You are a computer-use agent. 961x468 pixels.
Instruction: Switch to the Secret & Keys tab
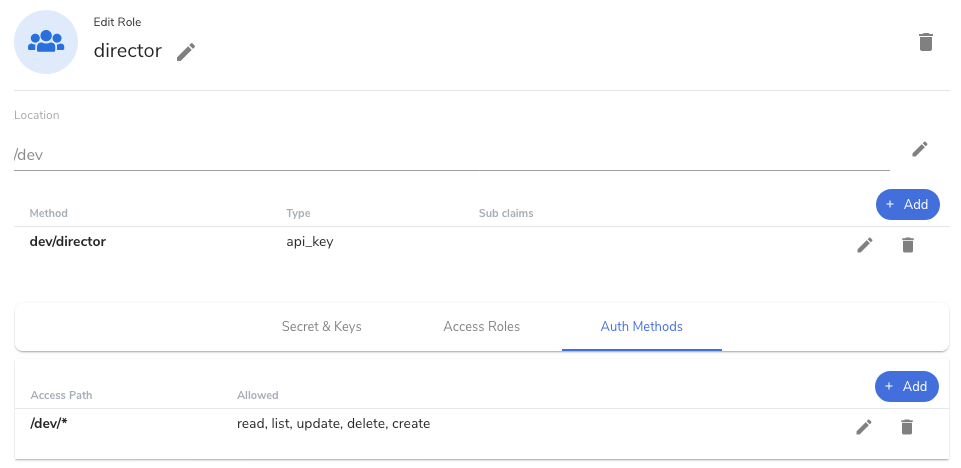pyautogui.click(x=322, y=326)
